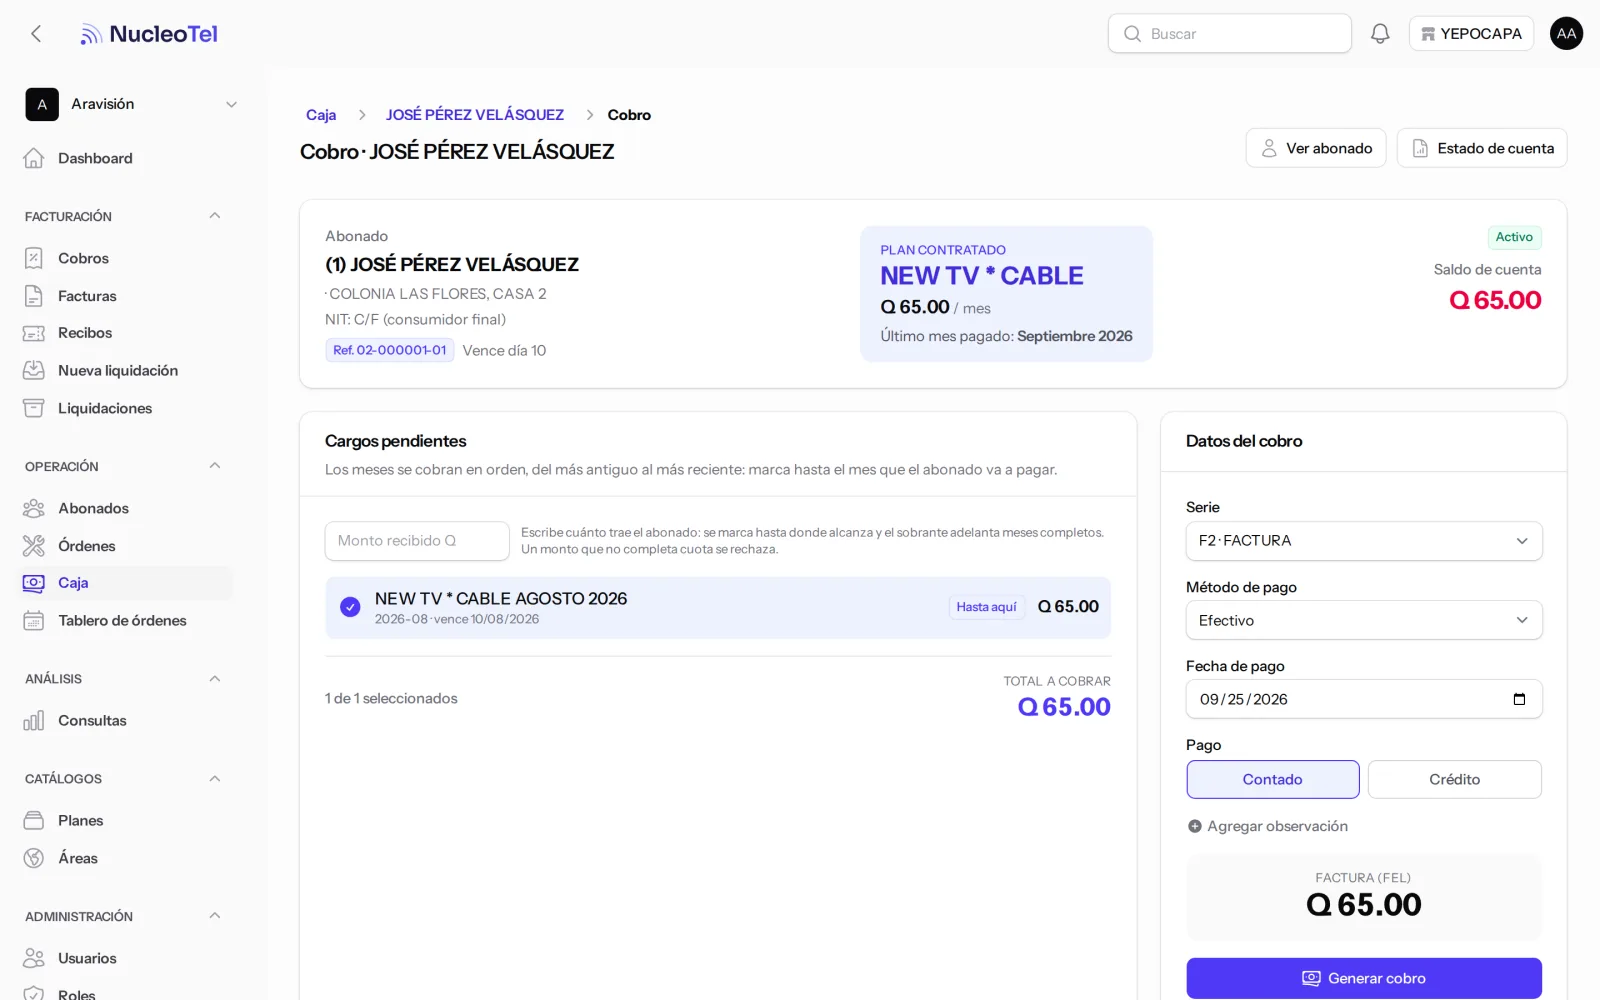This screenshot has width=1600, height=1000.
Task: Click the Tablero de órdenes calendar icon
Action: click(34, 621)
